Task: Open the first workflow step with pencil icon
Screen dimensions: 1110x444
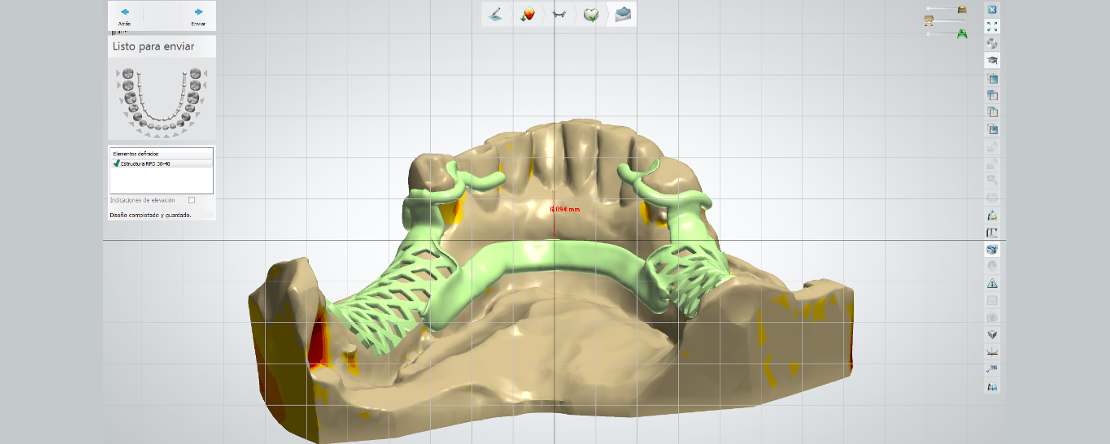Action: [x=494, y=14]
